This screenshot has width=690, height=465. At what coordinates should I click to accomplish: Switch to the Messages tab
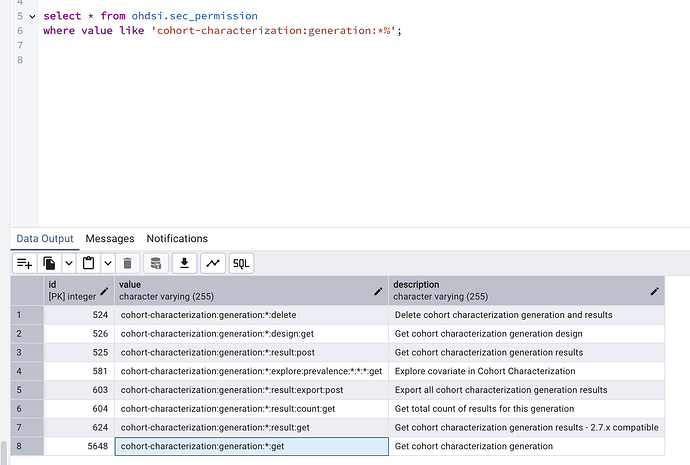pyautogui.click(x=110, y=238)
